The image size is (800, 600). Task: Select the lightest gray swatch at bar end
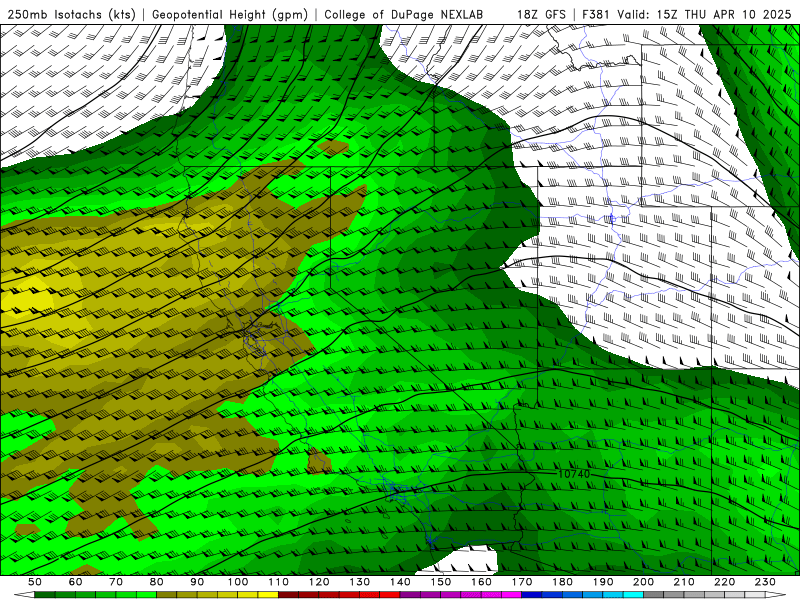pyautogui.click(x=755, y=594)
